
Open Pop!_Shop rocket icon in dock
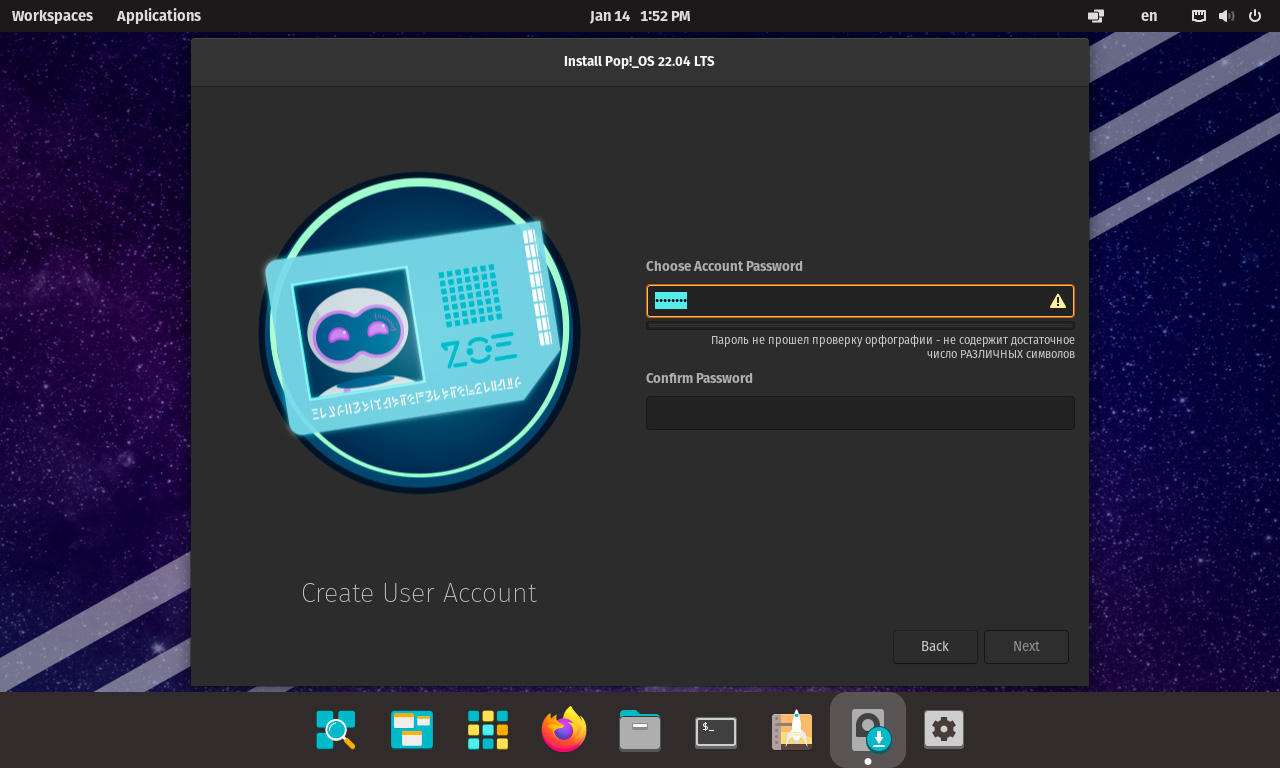click(792, 731)
